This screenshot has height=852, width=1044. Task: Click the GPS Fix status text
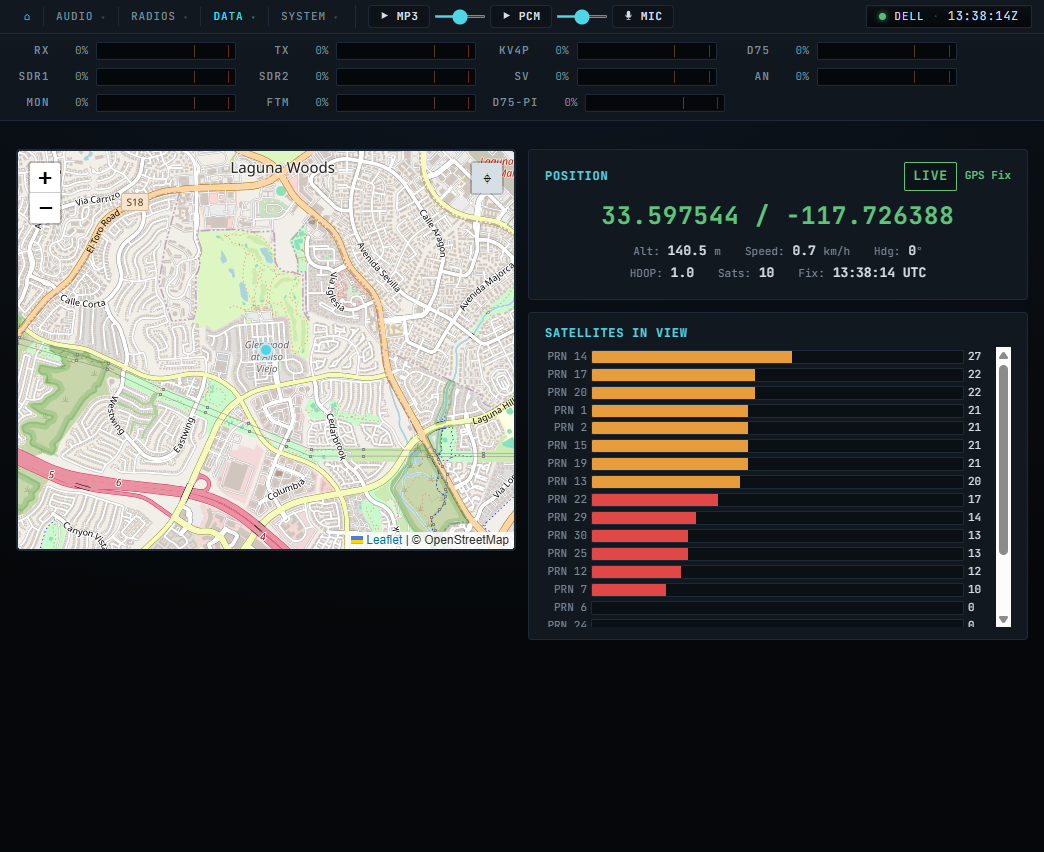pyautogui.click(x=987, y=175)
